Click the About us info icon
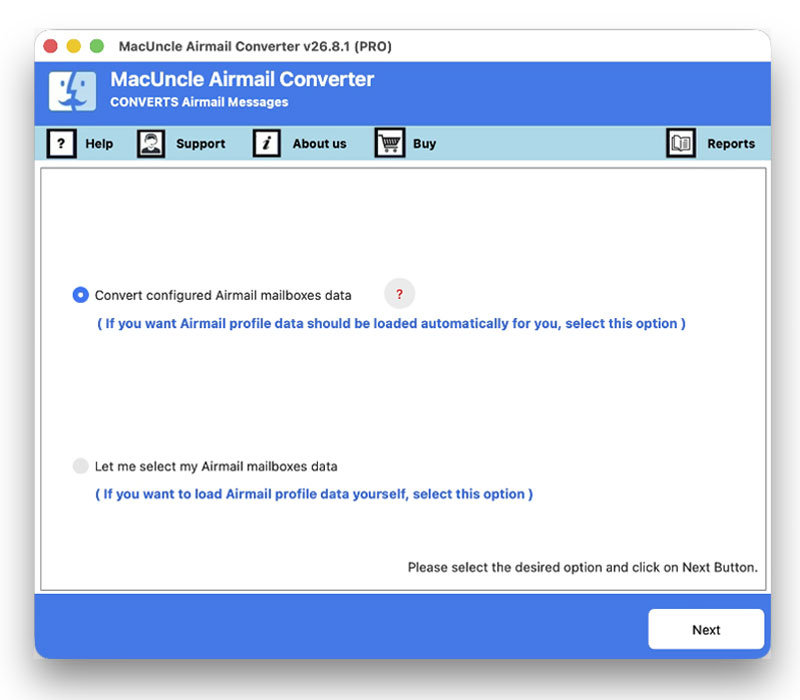 pos(266,143)
